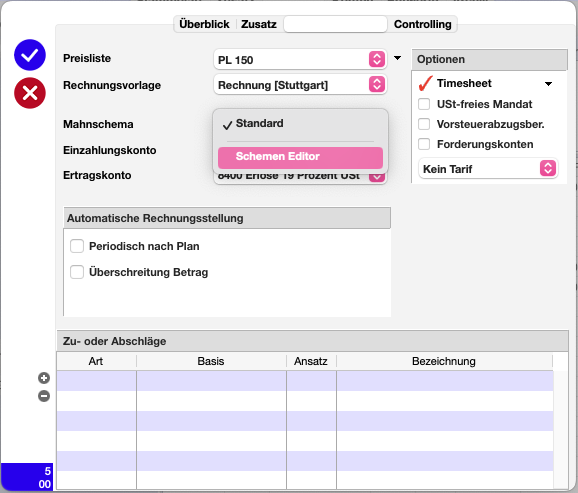Toggle the Timesheet red checkmark

425,83
